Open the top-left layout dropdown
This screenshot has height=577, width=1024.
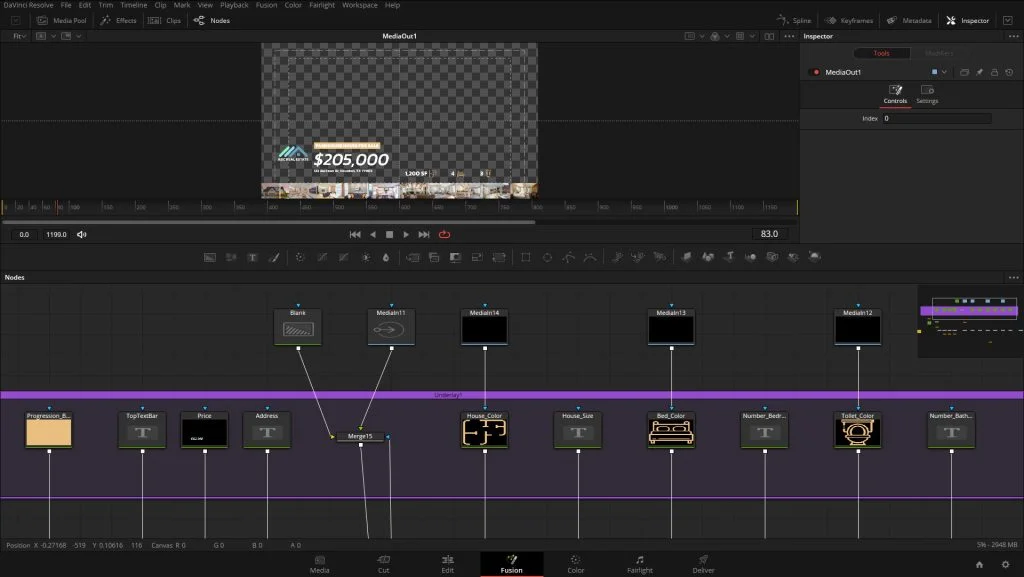(x=16, y=20)
